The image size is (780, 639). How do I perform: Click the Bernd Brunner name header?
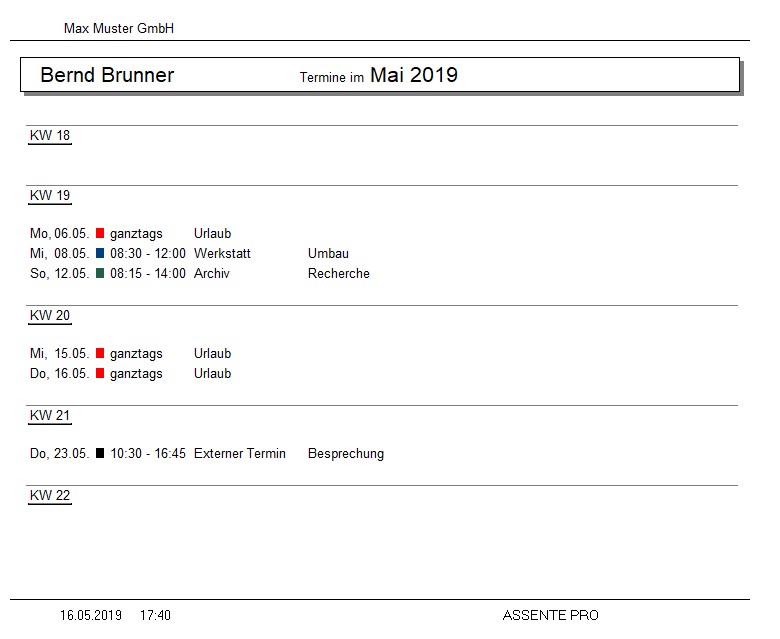(x=107, y=75)
